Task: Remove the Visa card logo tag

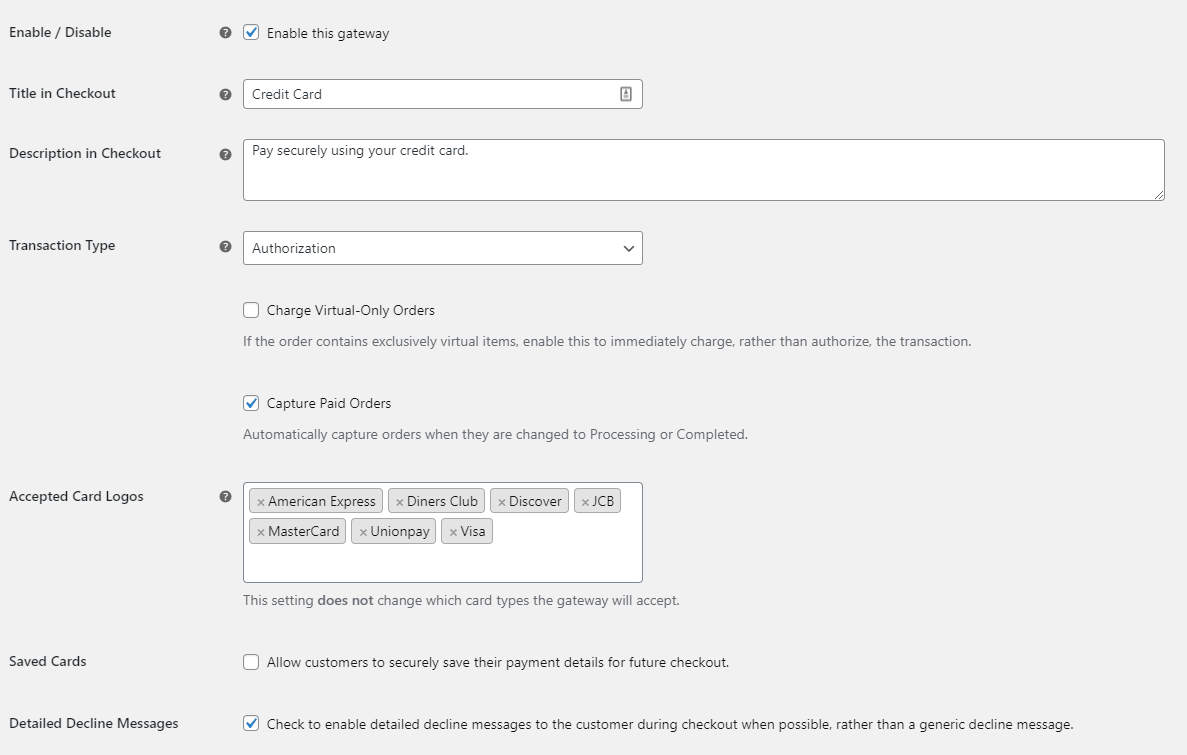Action: point(453,532)
